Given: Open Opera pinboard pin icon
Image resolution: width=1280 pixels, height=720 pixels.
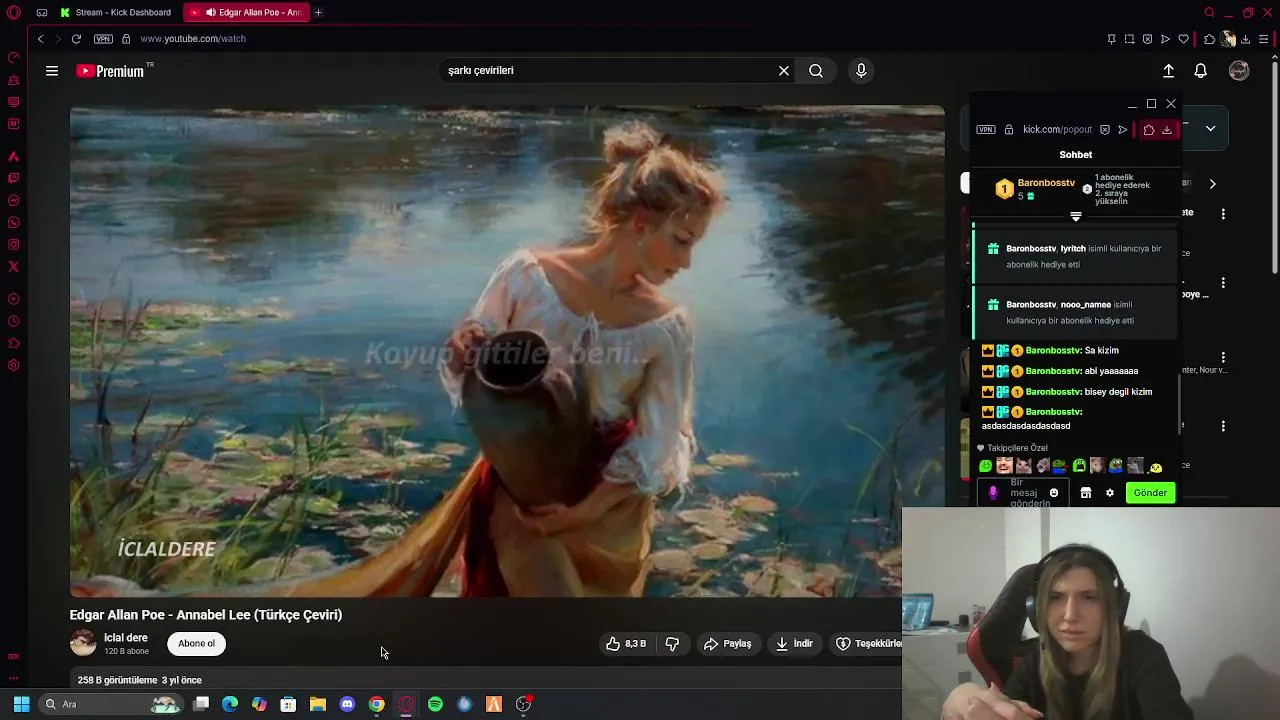Looking at the screenshot, I should [1111, 39].
